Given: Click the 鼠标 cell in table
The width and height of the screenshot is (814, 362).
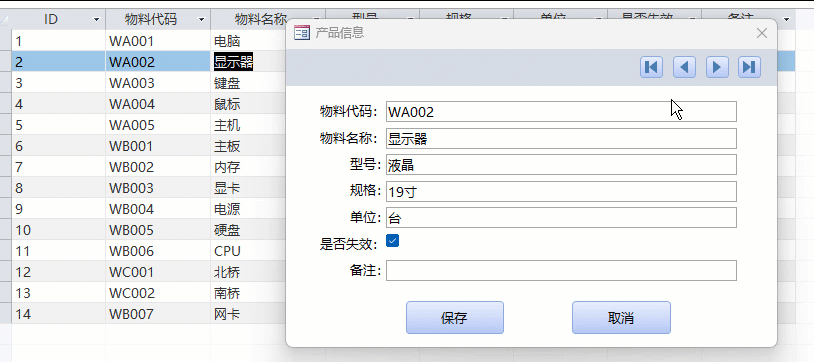Looking at the screenshot, I should [248, 104].
